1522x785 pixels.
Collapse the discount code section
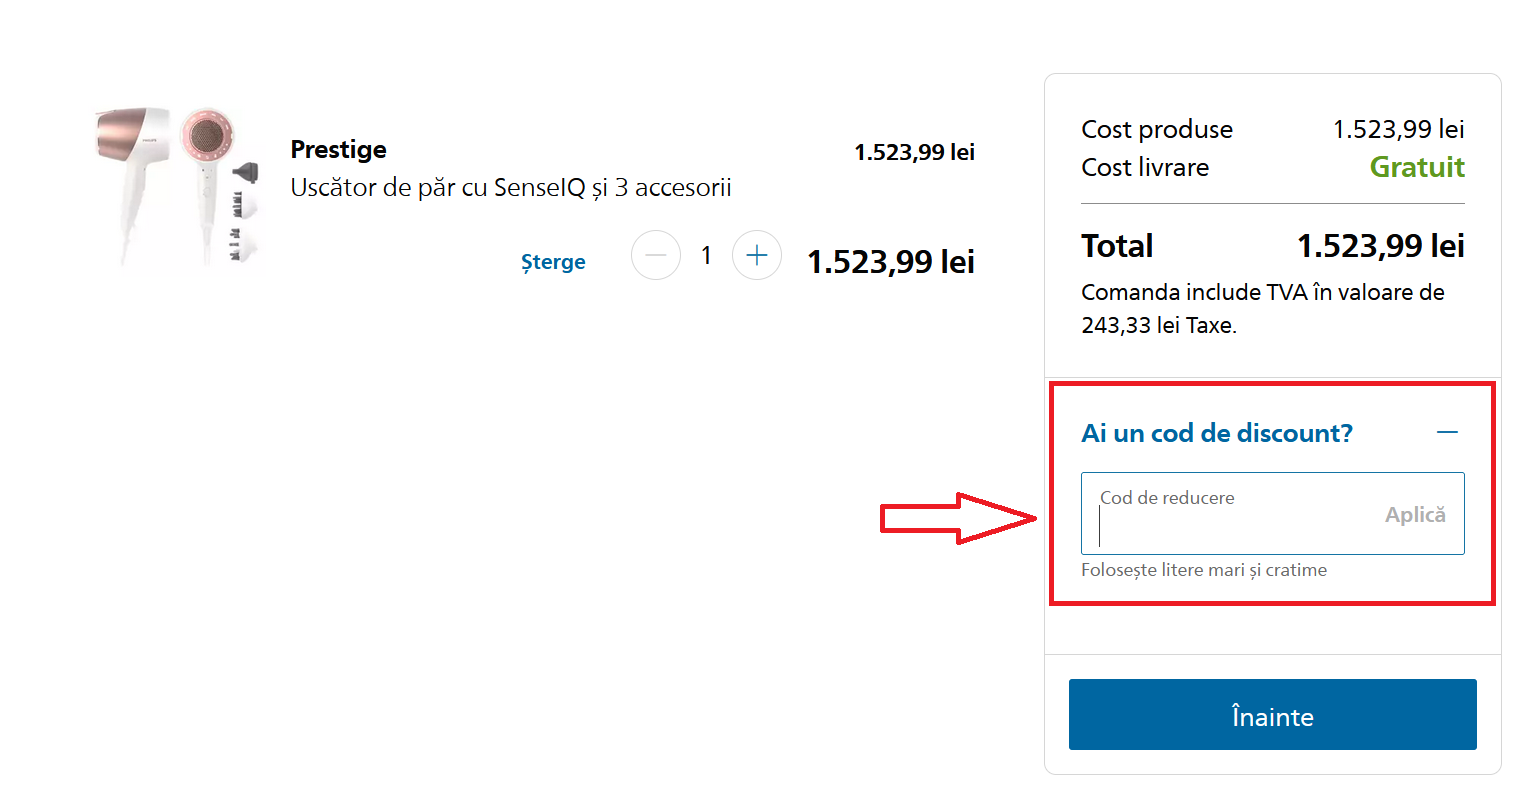click(1447, 433)
